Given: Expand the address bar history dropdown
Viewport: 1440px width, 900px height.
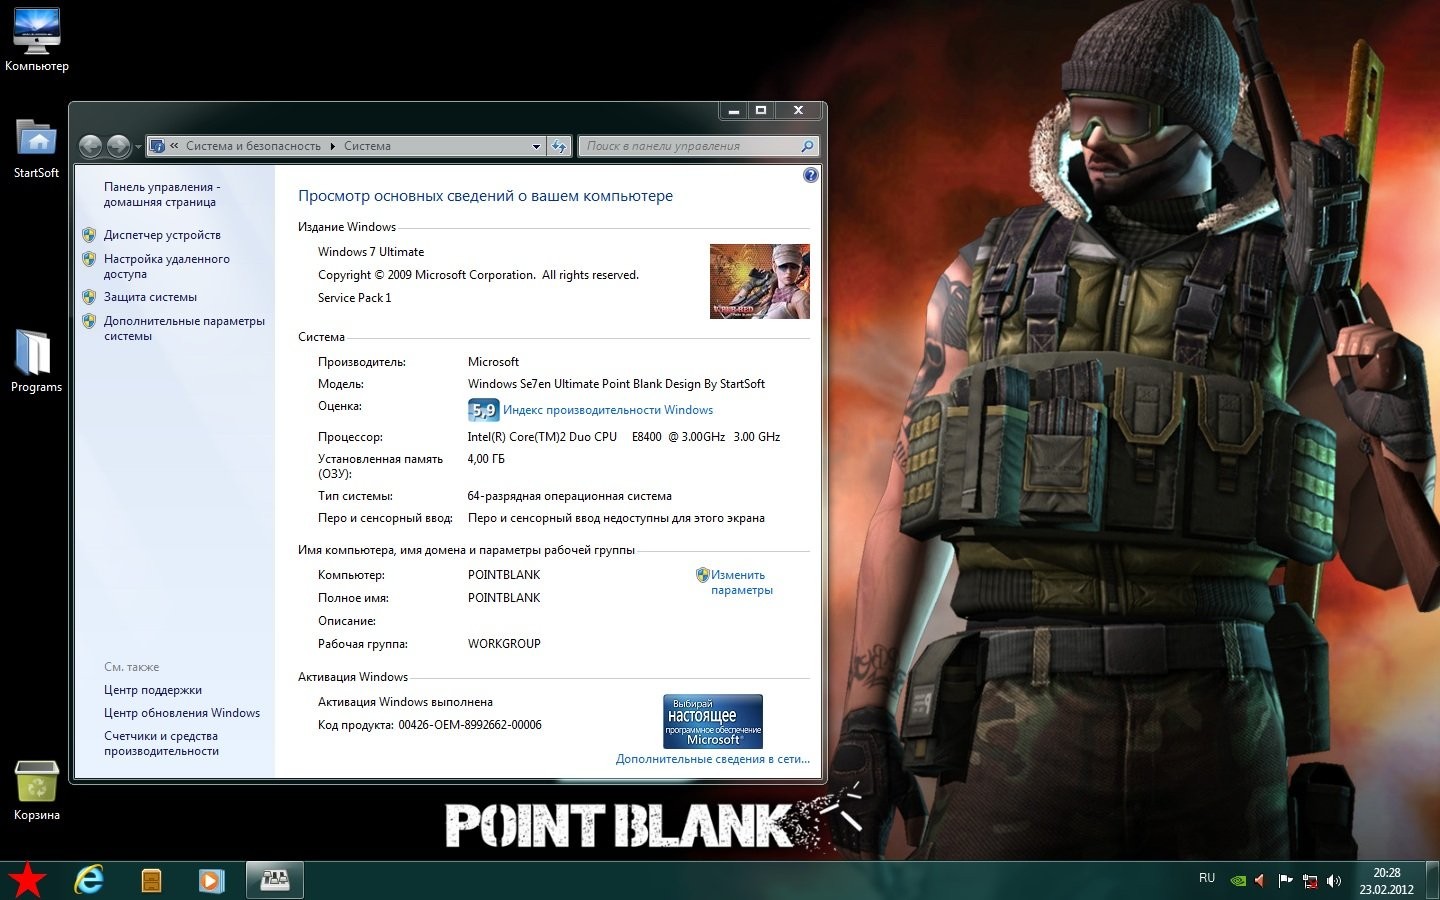Looking at the screenshot, I should click(x=536, y=146).
